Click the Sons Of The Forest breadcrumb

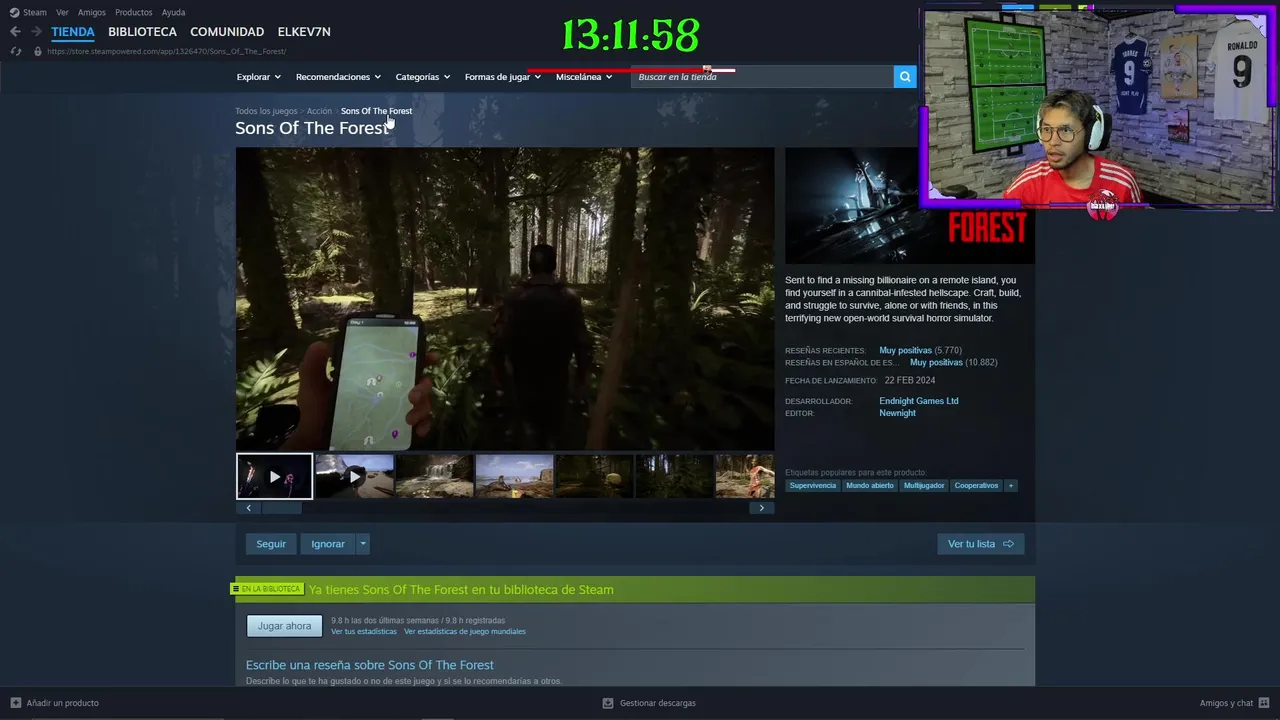coord(376,111)
